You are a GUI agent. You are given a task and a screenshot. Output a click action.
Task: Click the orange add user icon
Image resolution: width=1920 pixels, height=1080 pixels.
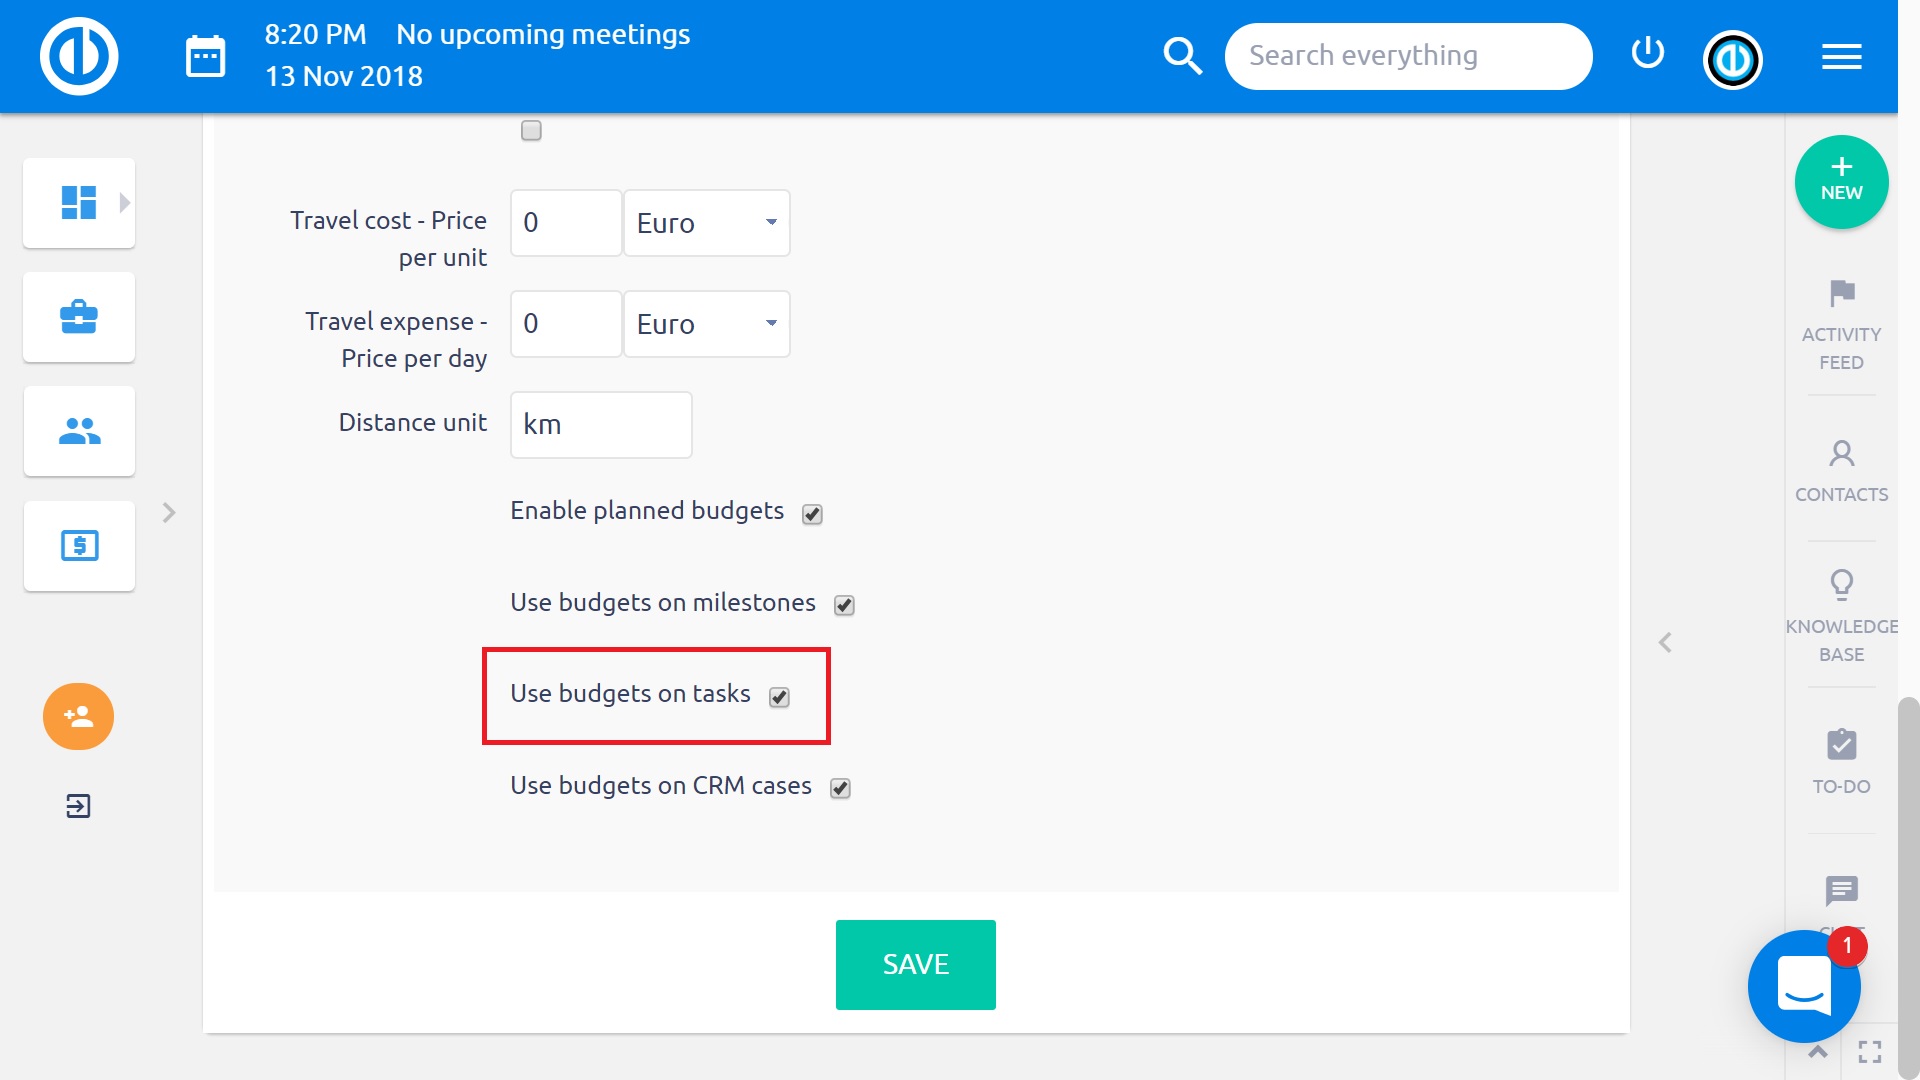coord(78,716)
